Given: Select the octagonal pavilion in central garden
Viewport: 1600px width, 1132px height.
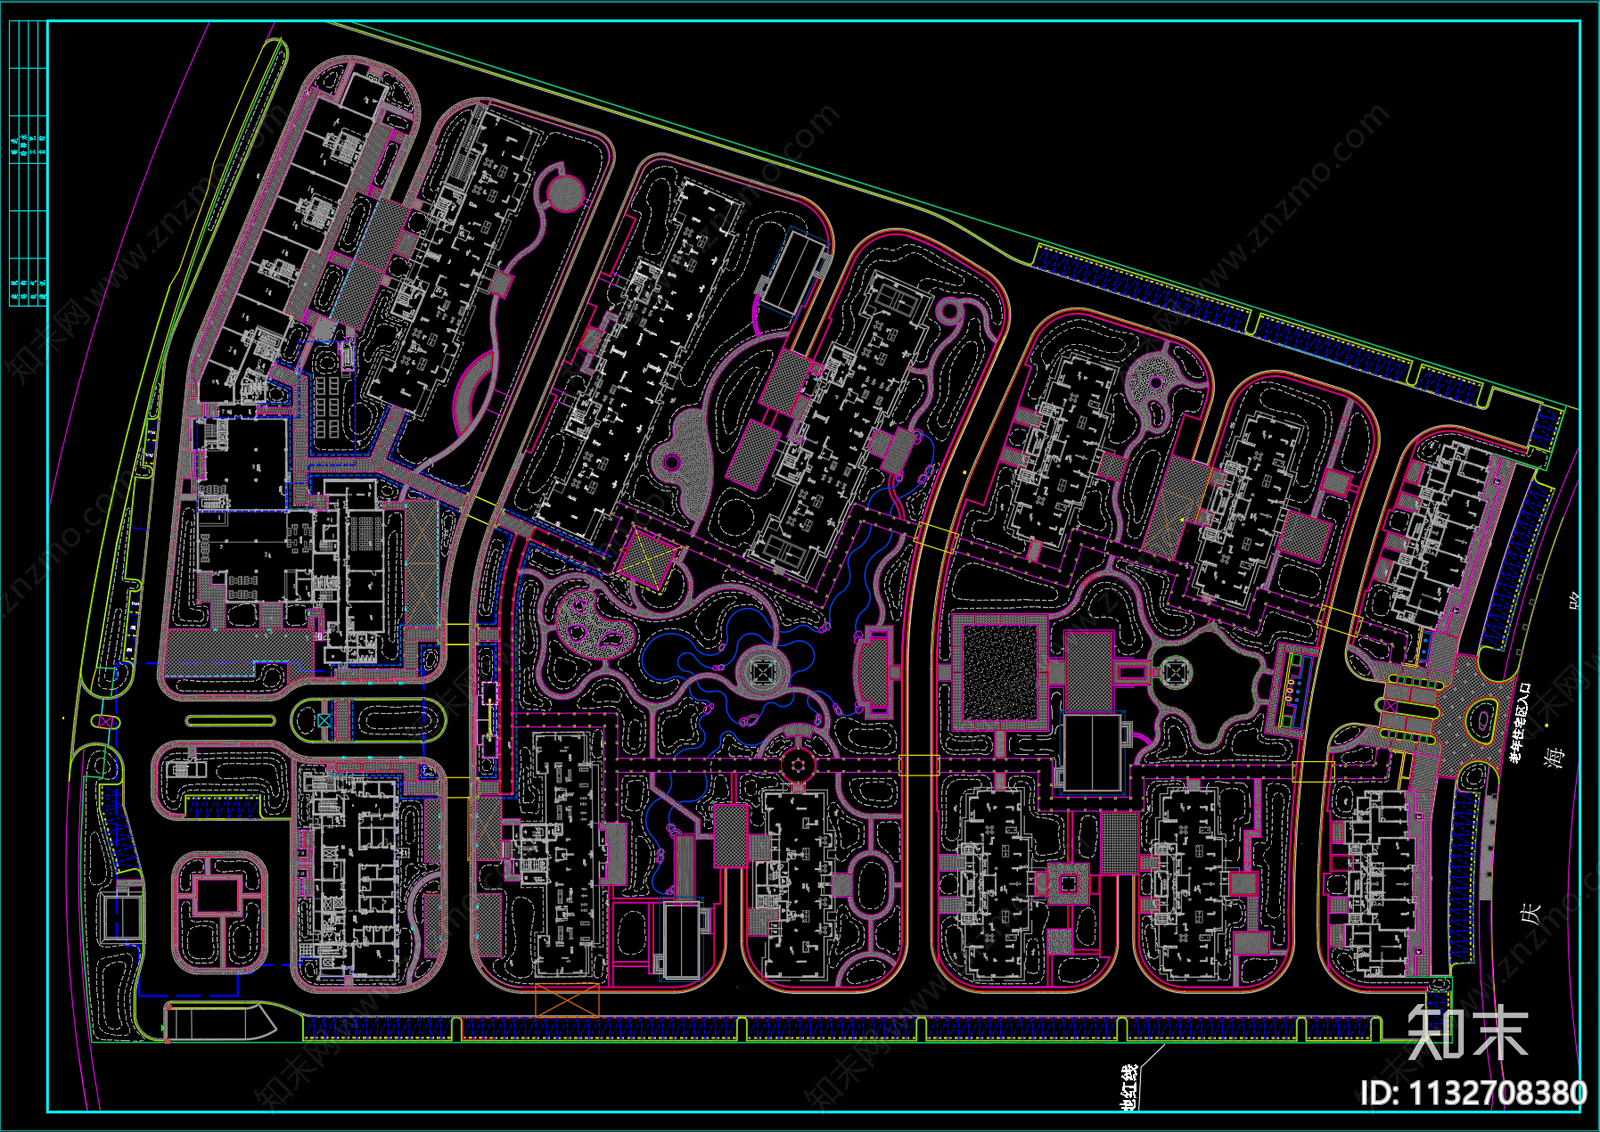Looking at the screenshot, I should coord(762,672).
